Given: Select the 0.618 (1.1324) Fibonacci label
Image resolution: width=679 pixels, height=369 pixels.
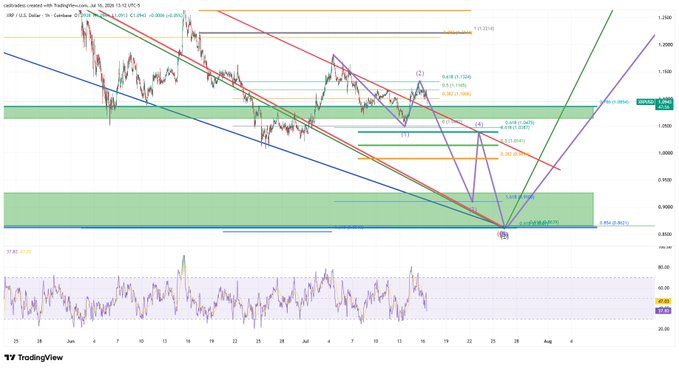Looking at the screenshot, I should 457,77.
